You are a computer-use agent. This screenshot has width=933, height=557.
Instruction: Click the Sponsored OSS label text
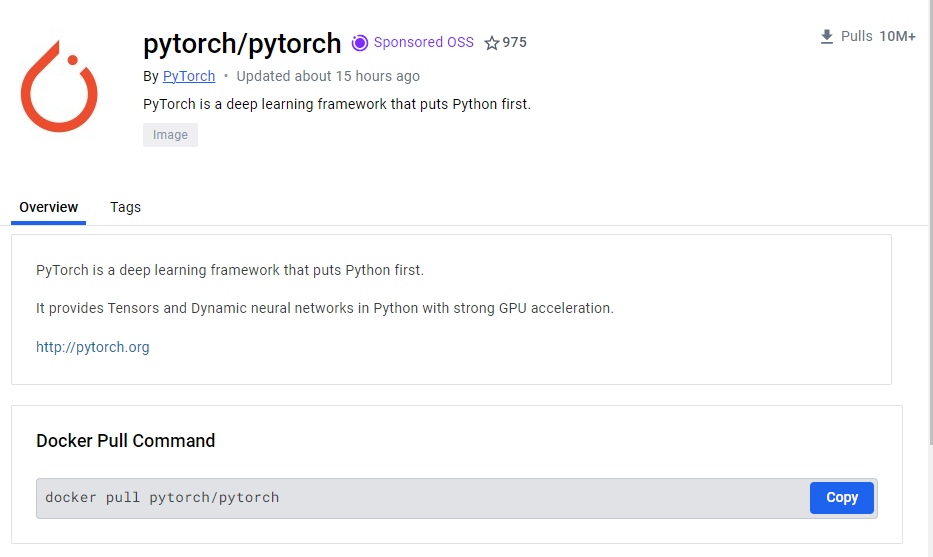click(x=424, y=42)
